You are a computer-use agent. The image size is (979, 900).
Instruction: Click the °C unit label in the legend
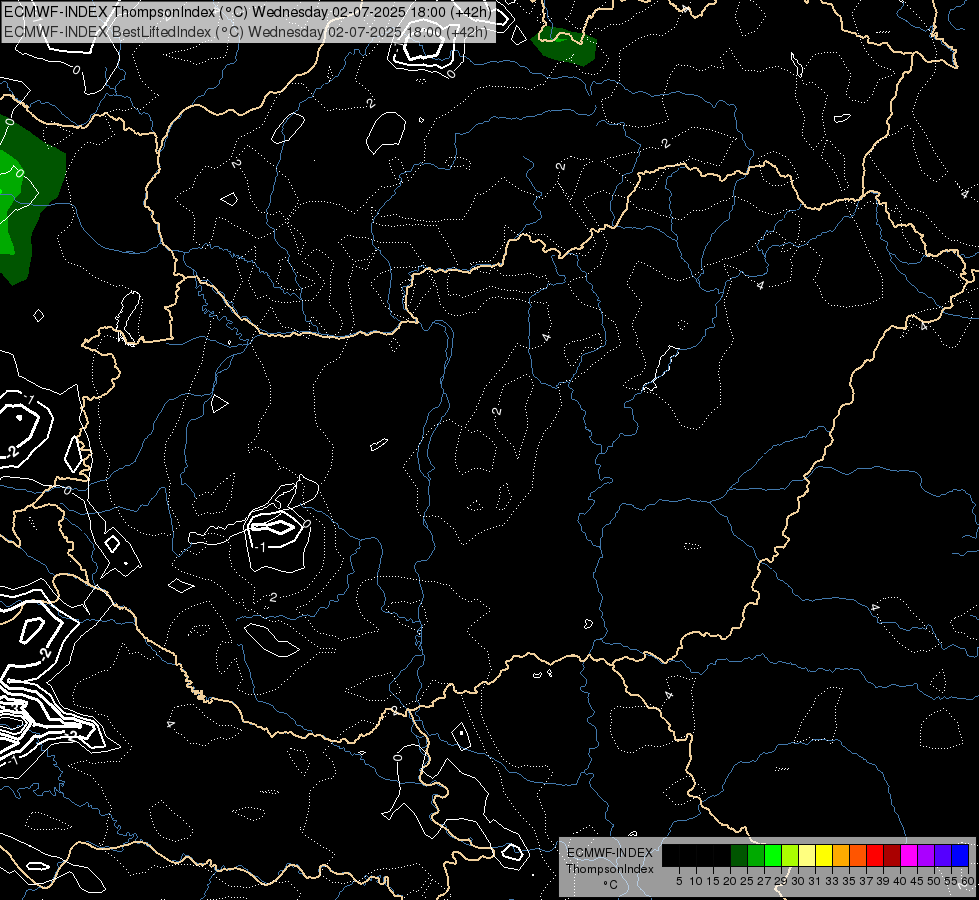[611, 884]
